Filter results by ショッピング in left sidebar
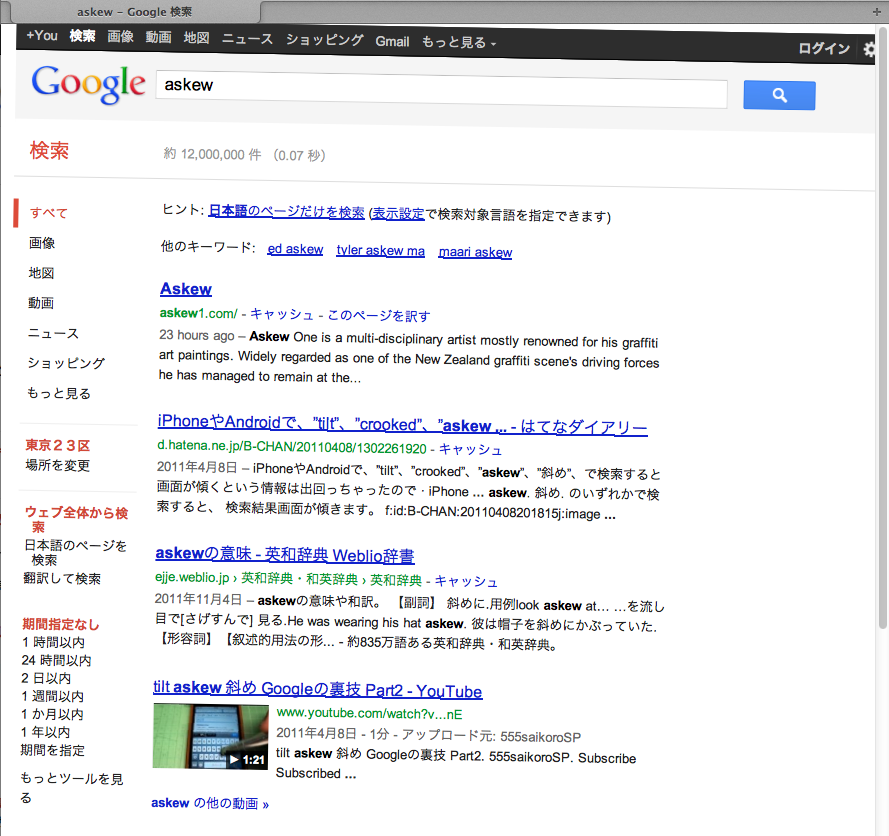The height and width of the screenshot is (836, 889). pos(66,363)
